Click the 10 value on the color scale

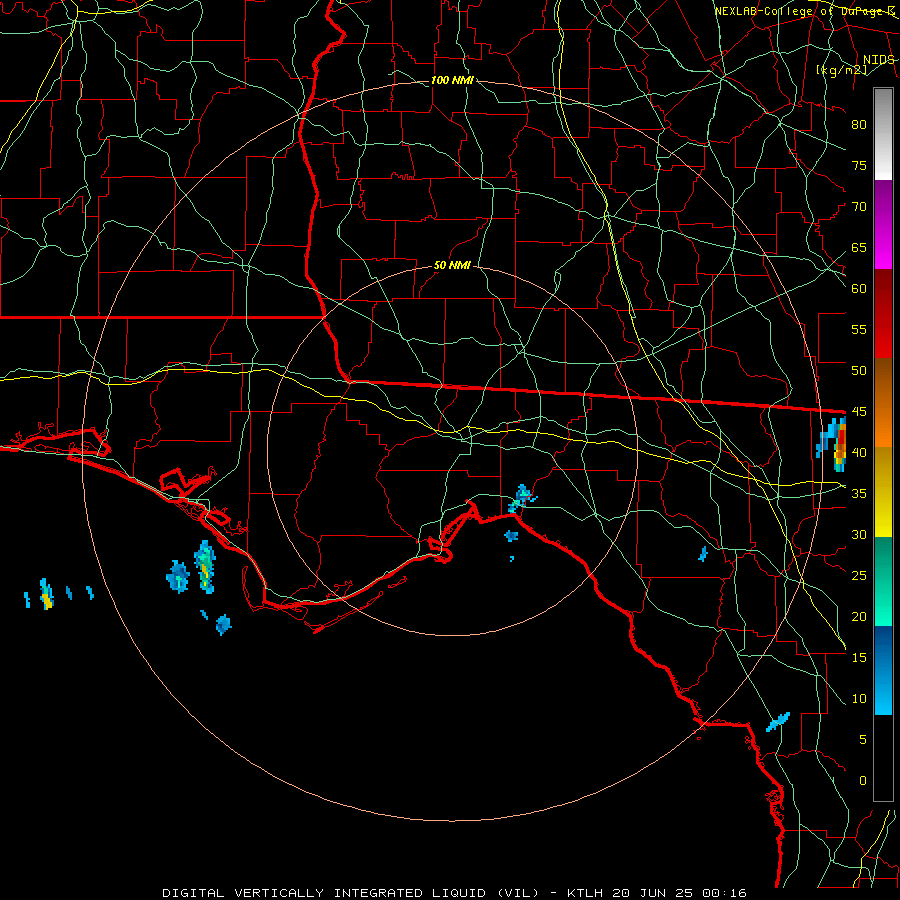coord(859,699)
